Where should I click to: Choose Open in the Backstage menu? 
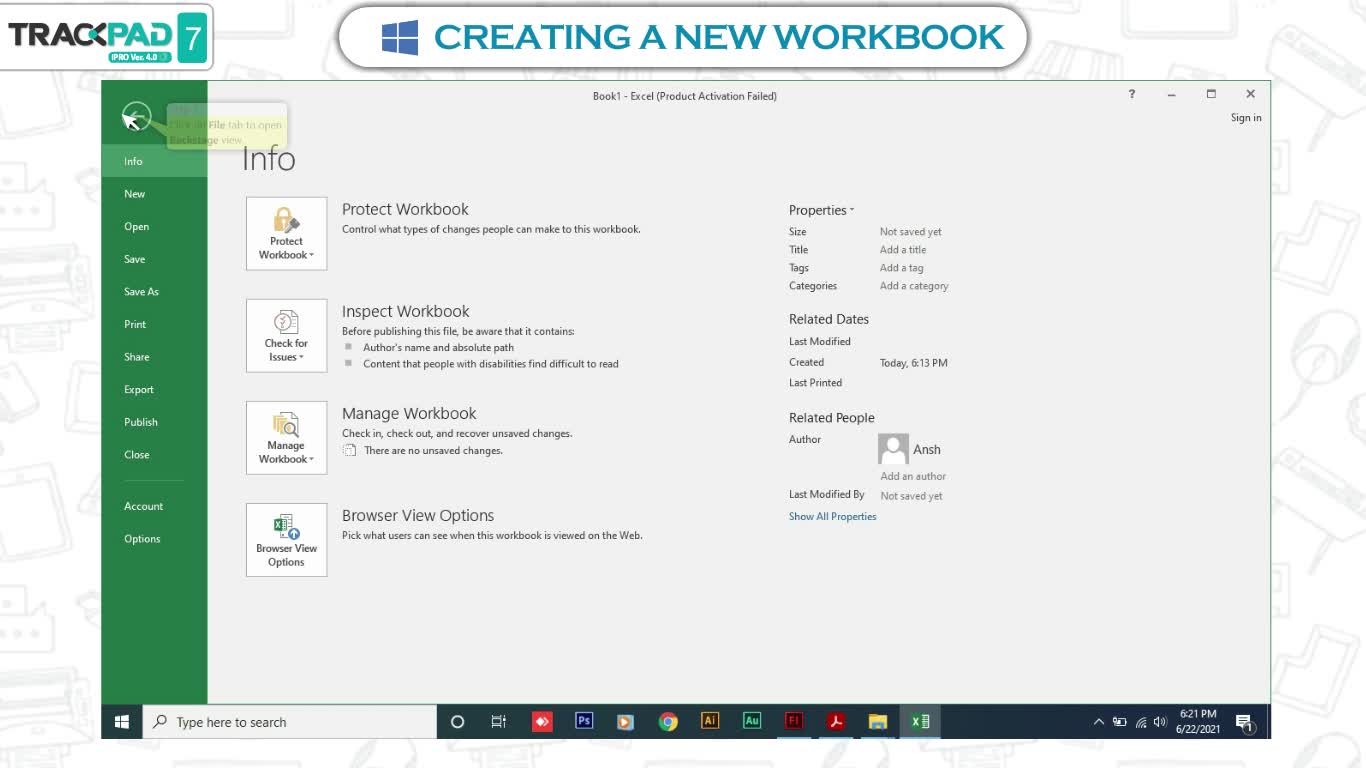(x=154, y=226)
